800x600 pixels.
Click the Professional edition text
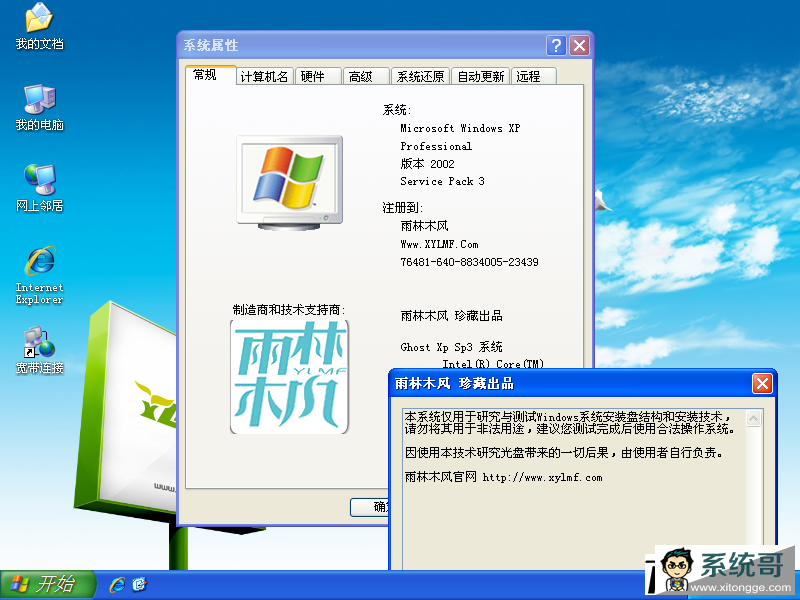pyautogui.click(x=436, y=146)
